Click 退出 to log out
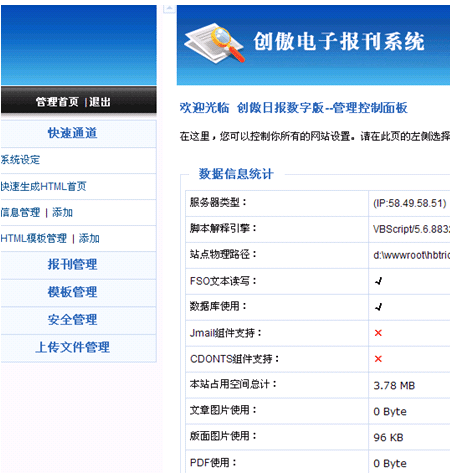This screenshot has width=450, height=476. tap(99, 102)
